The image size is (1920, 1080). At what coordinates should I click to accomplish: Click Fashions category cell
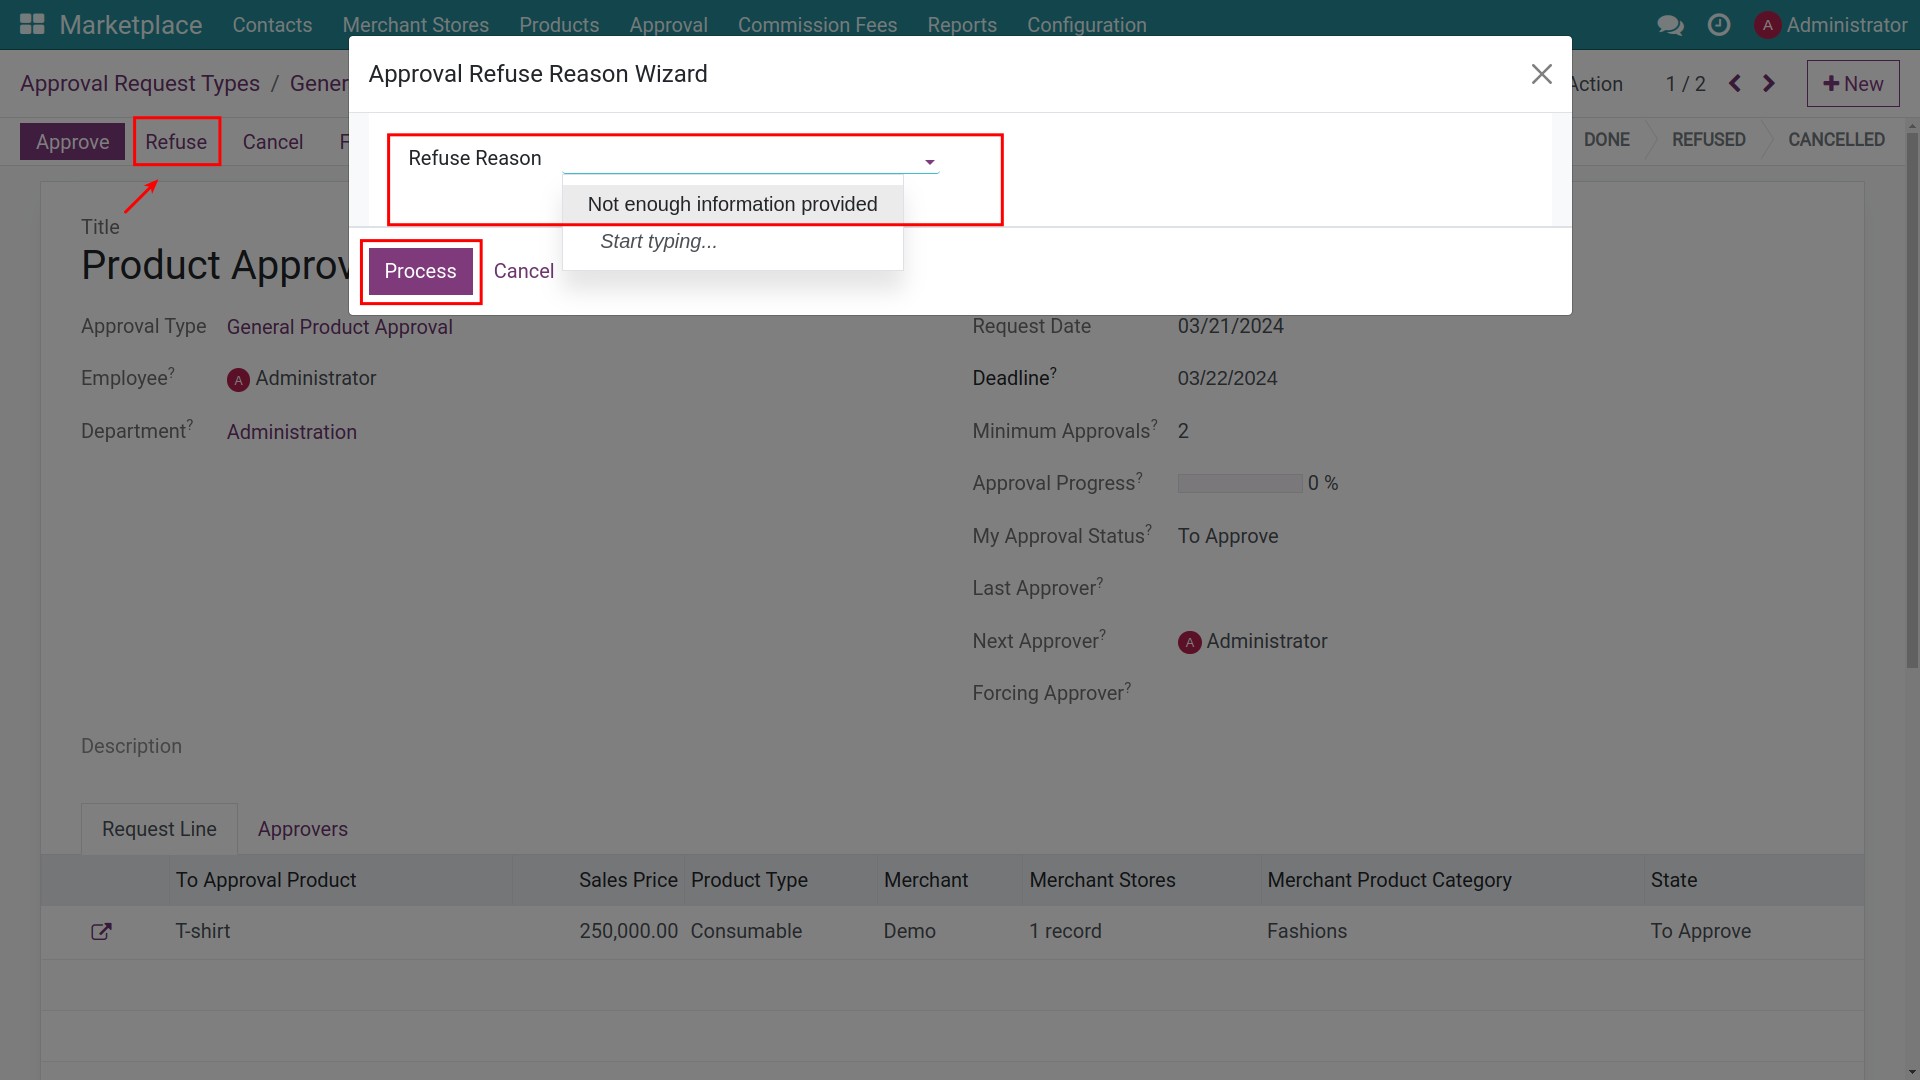tap(1306, 931)
